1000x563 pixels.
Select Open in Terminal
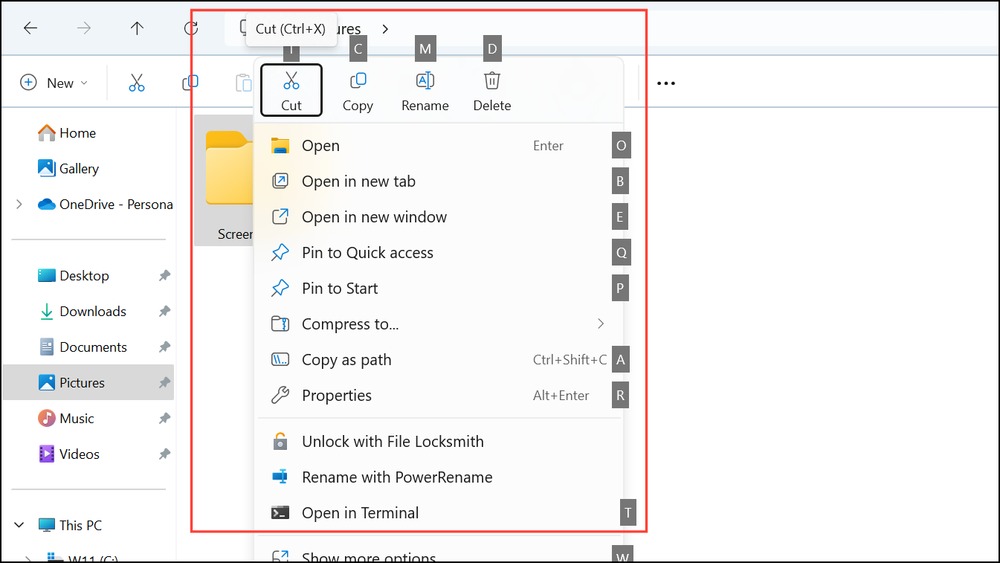(439, 513)
